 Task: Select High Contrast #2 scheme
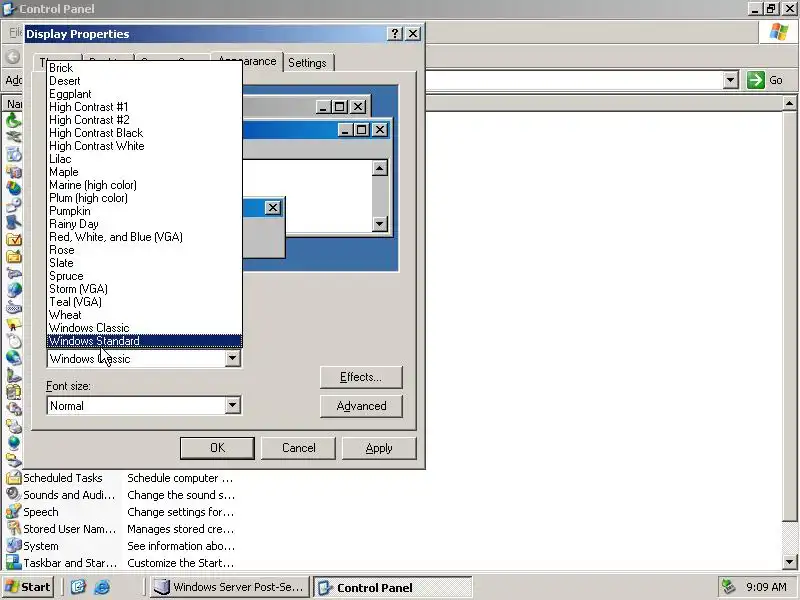click(x=144, y=120)
